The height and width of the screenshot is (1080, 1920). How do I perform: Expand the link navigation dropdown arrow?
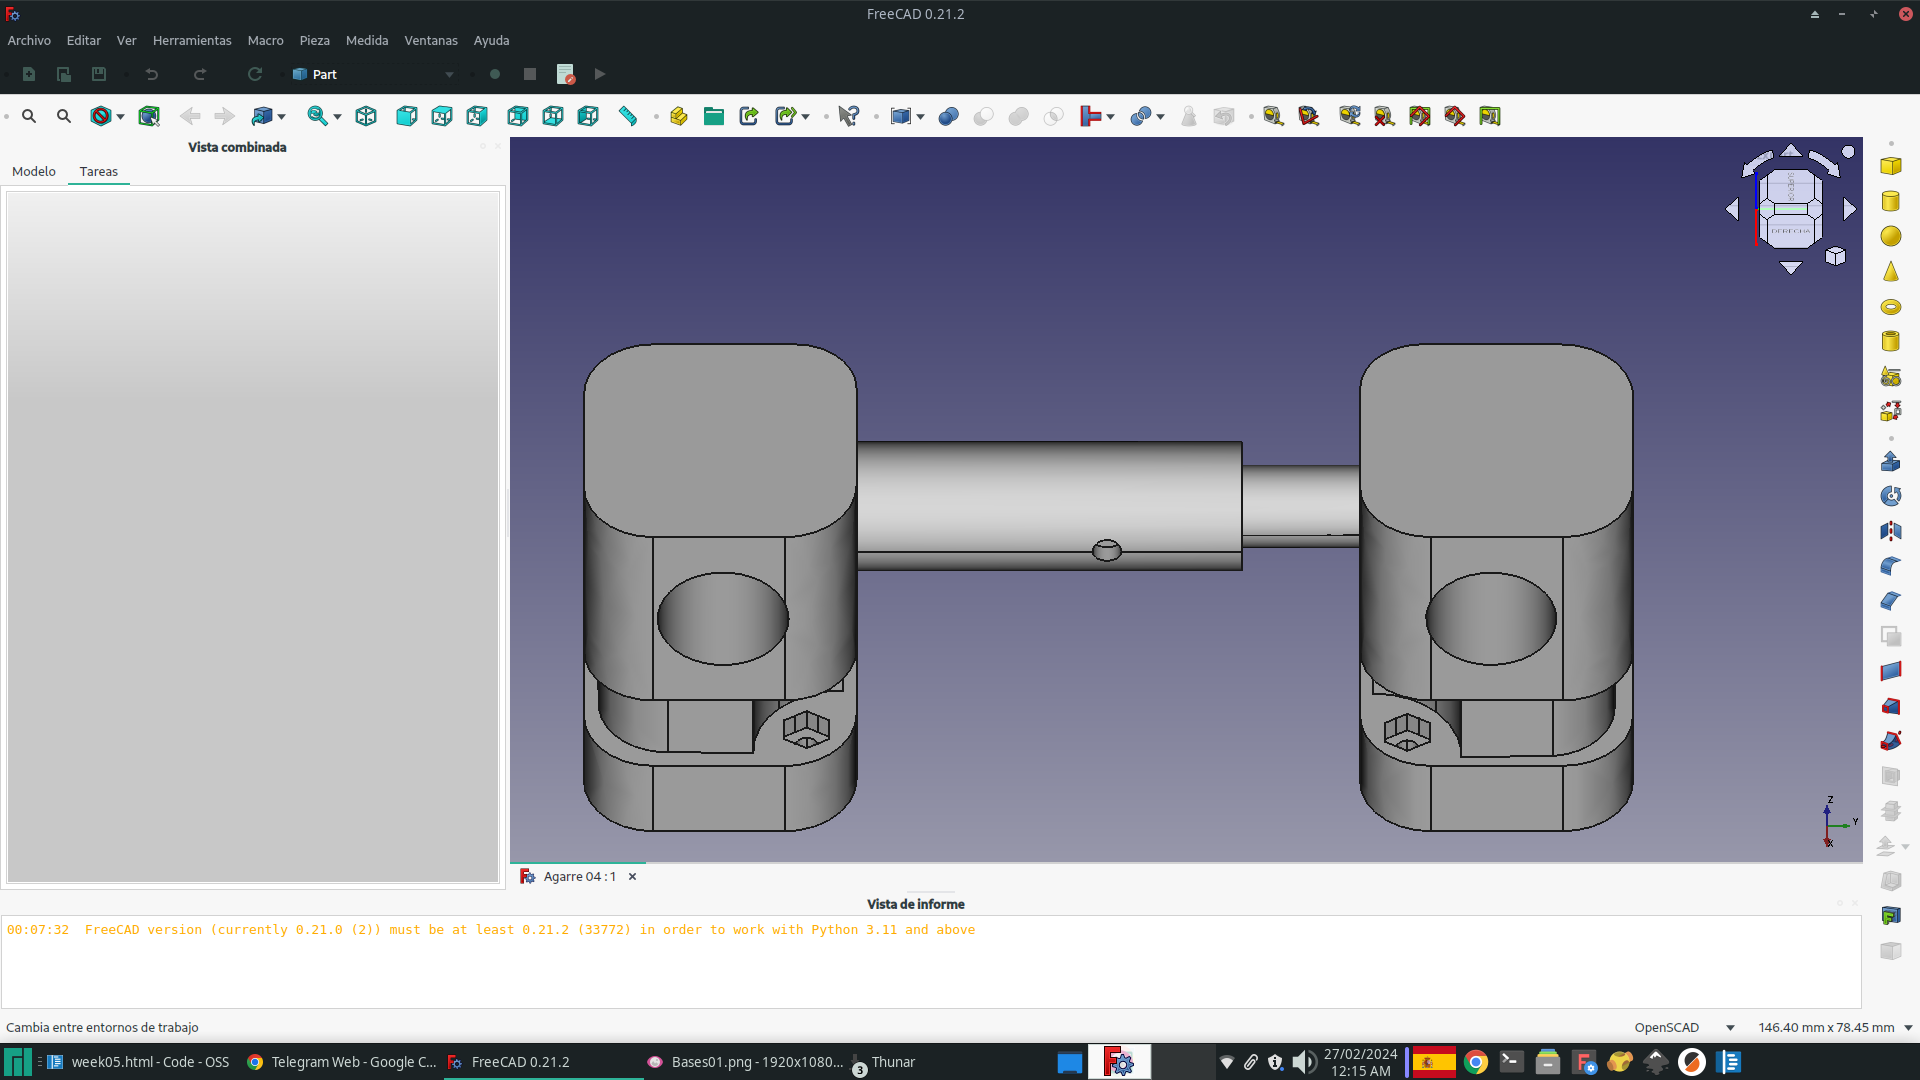[x=281, y=117]
